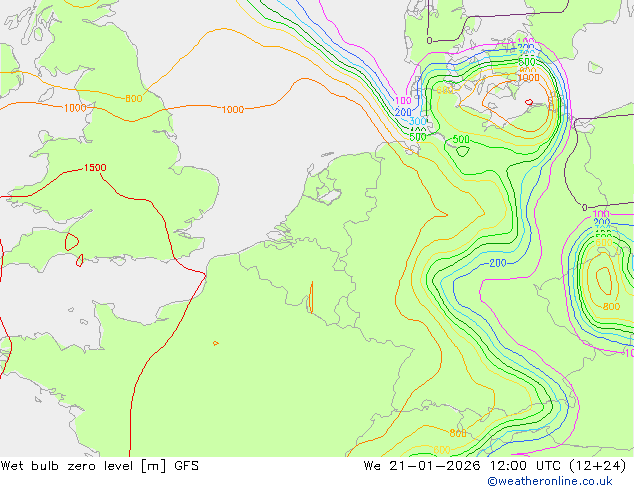
Task: Click the red 1500 contour label over Wales
Action: click(x=95, y=167)
